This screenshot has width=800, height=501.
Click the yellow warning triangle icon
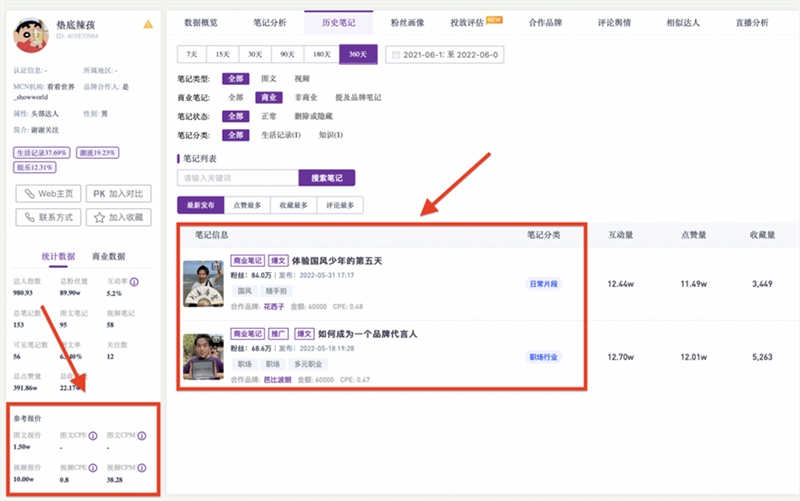(148, 24)
